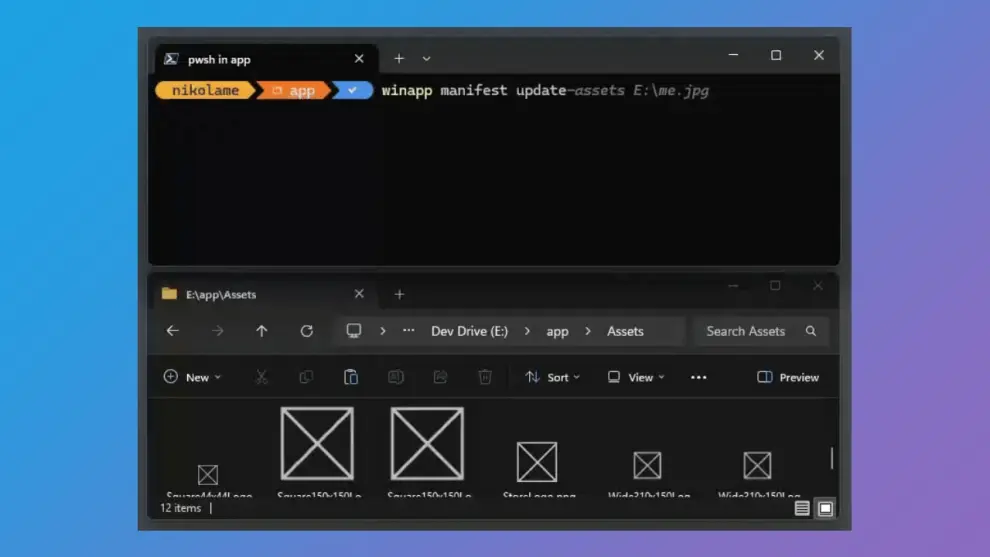Go up one folder level
The image size is (990, 557).
[x=261, y=331]
